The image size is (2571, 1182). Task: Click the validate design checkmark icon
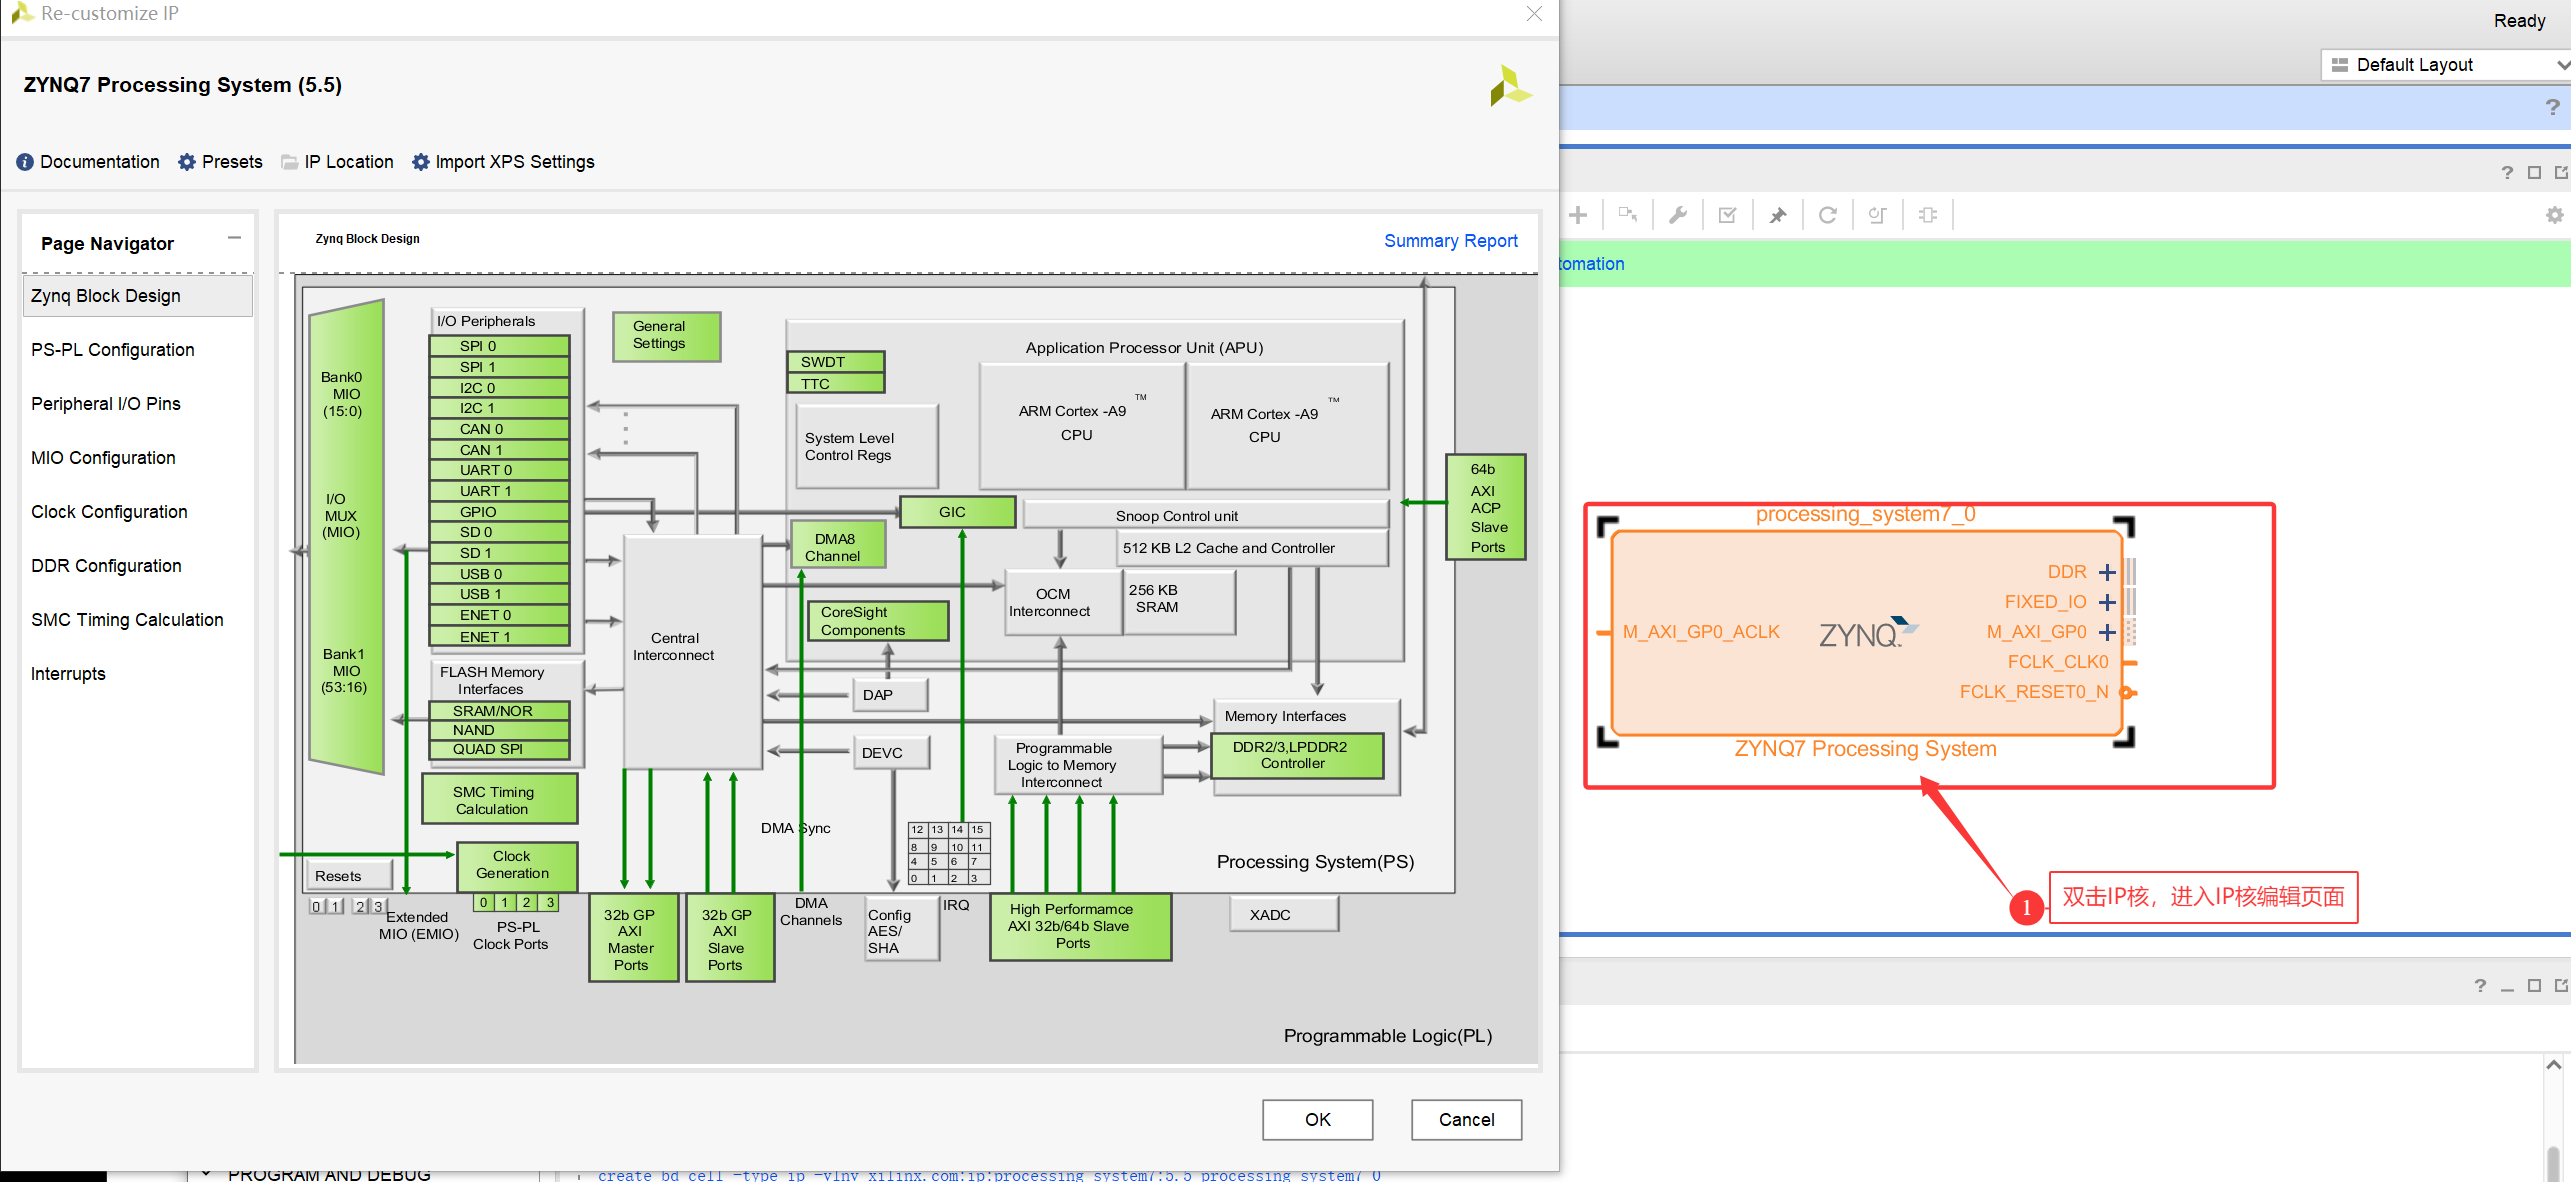point(1728,215)
